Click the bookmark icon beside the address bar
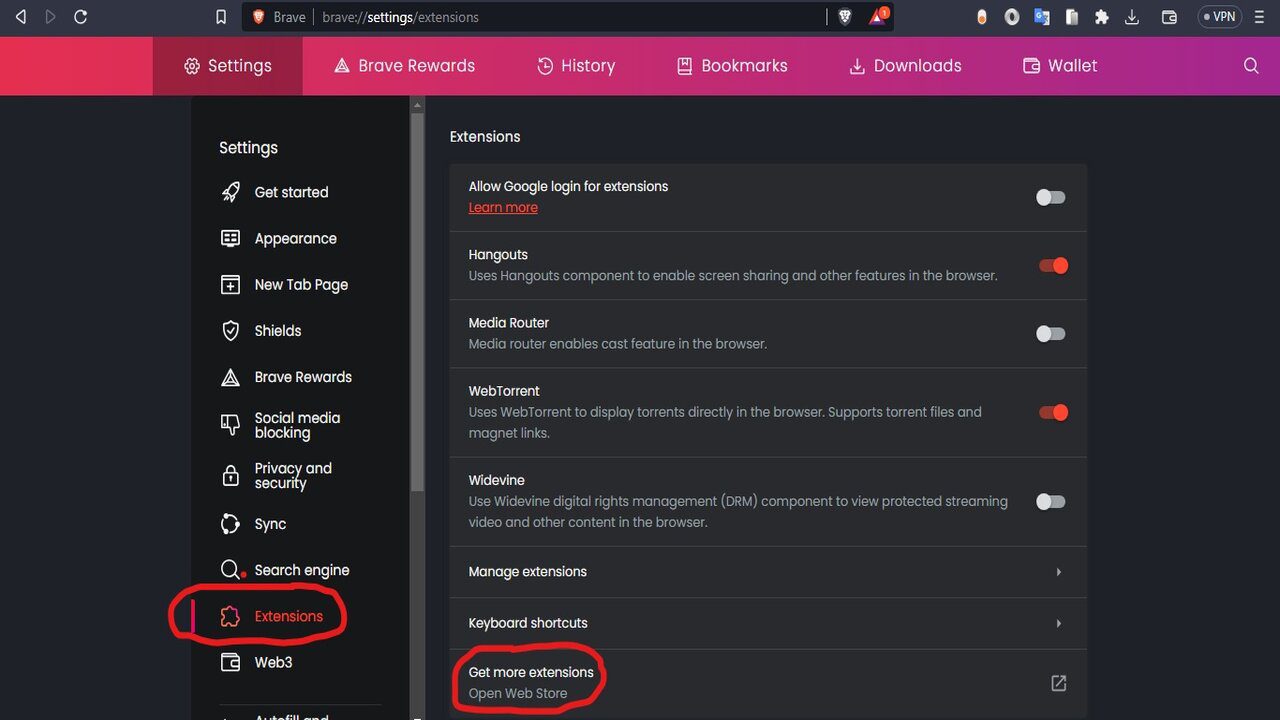This screenshot has width=1280, height=720. (x=221, y=17)
